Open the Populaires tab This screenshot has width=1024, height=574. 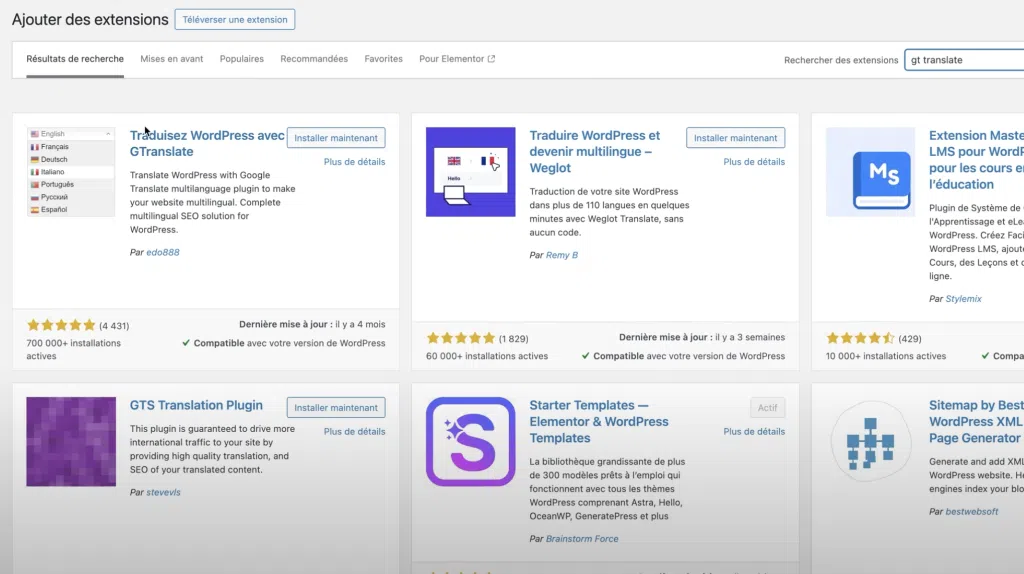click(x=242, y=59)
